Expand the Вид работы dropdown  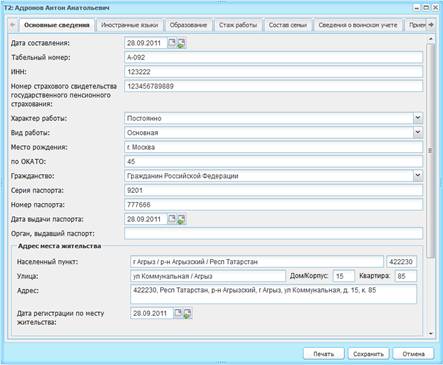[x=418, y=132]
